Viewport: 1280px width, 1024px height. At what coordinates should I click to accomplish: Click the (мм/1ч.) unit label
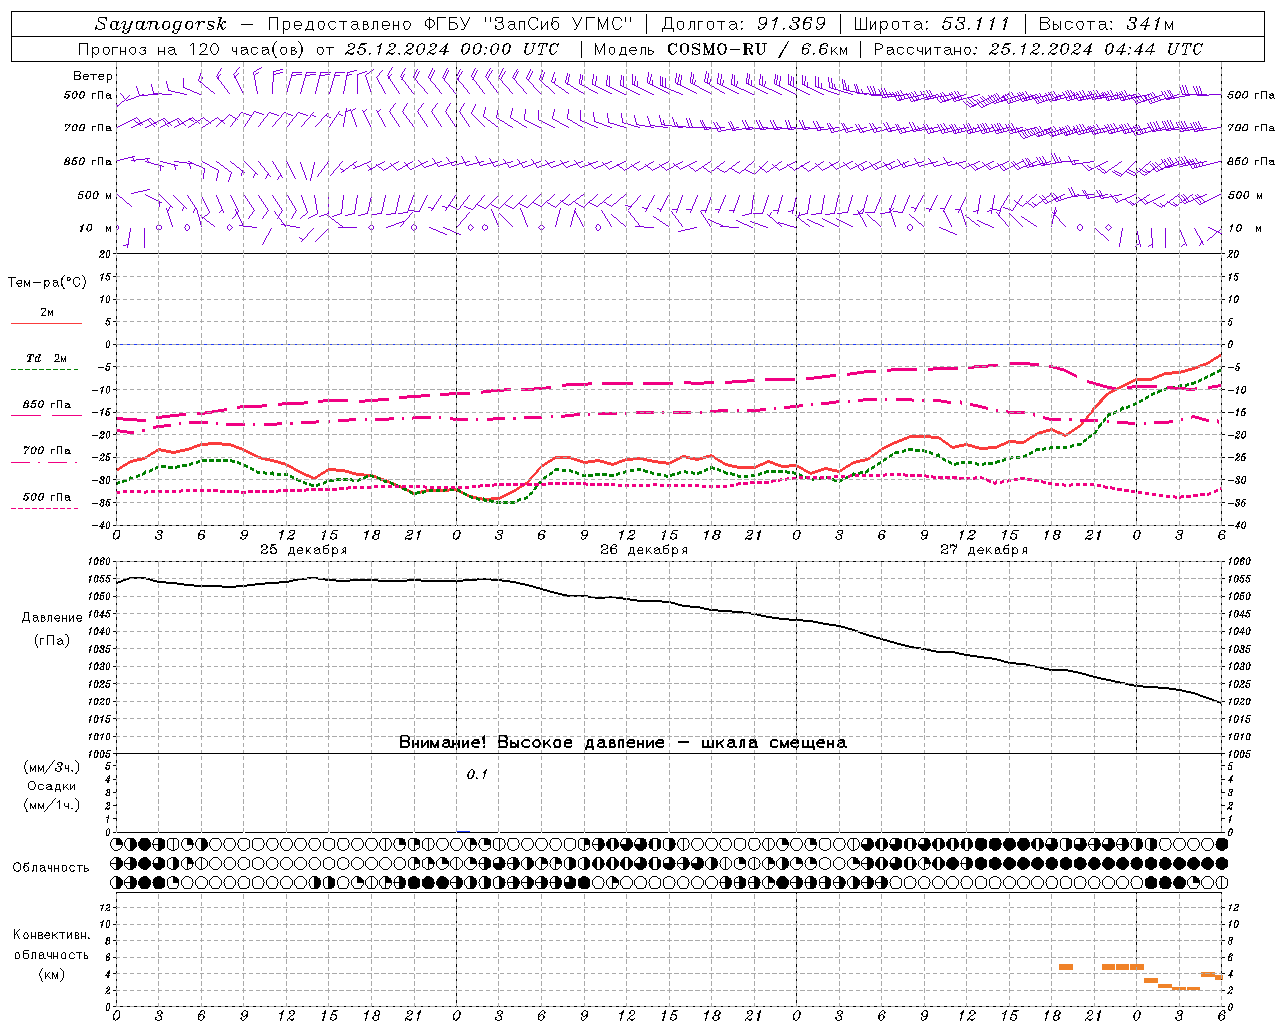(51, 805)
